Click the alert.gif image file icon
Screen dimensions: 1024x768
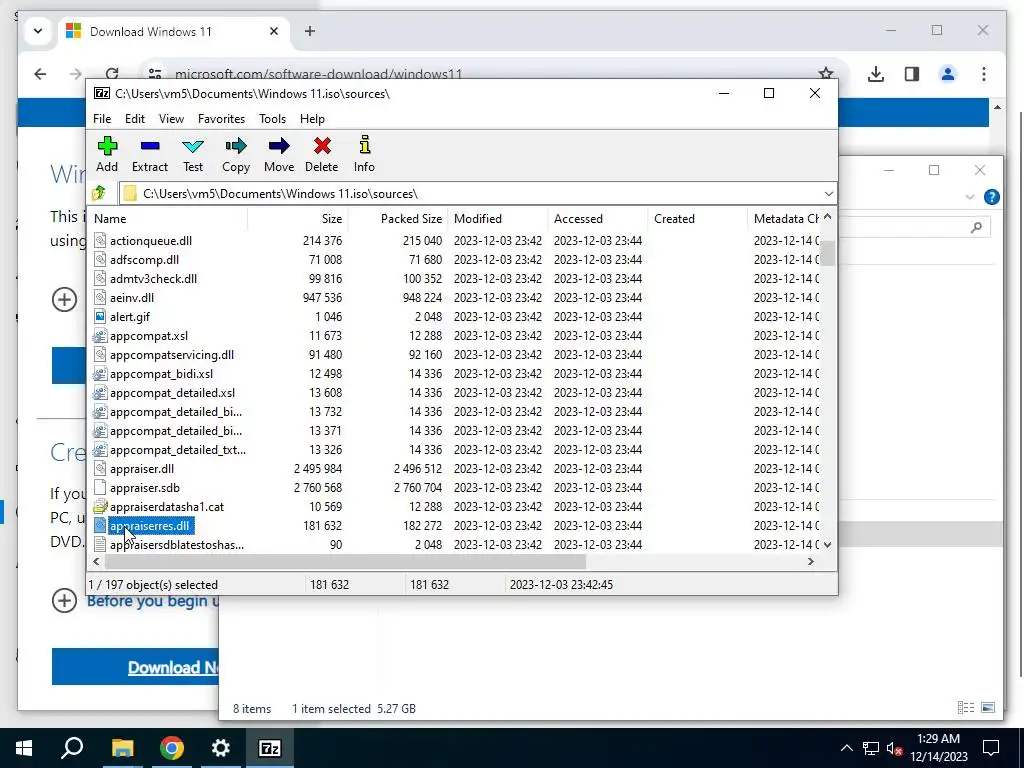coord(100,317)
